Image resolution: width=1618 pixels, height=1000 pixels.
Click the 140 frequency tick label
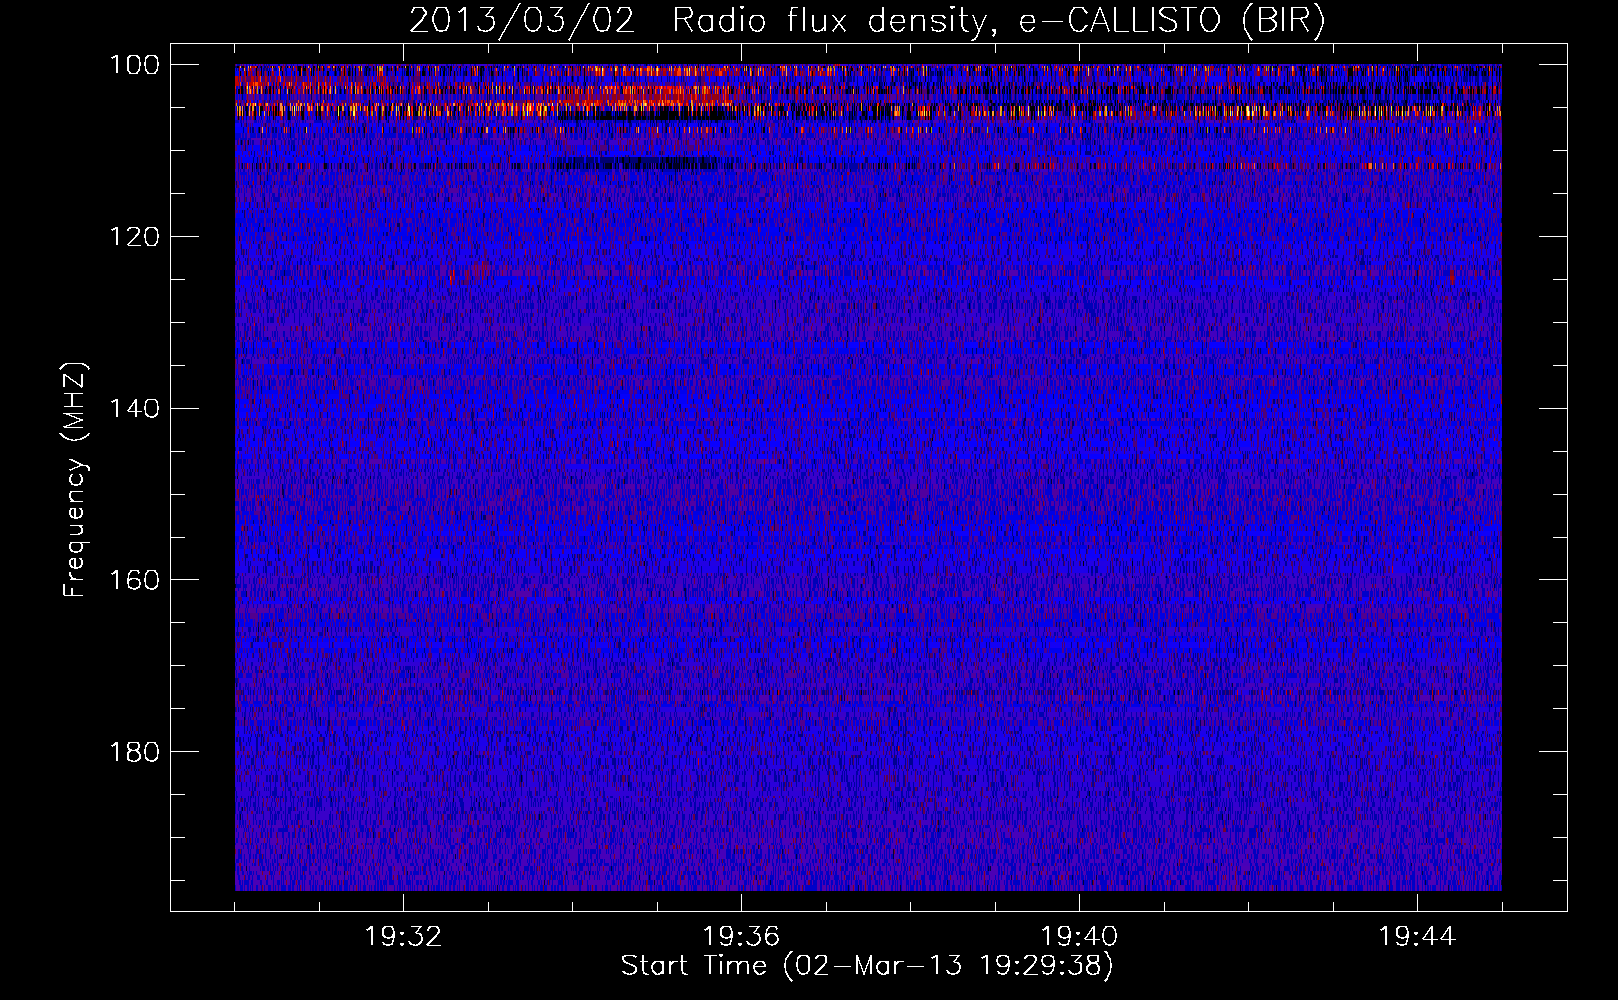tap(134, 409)
